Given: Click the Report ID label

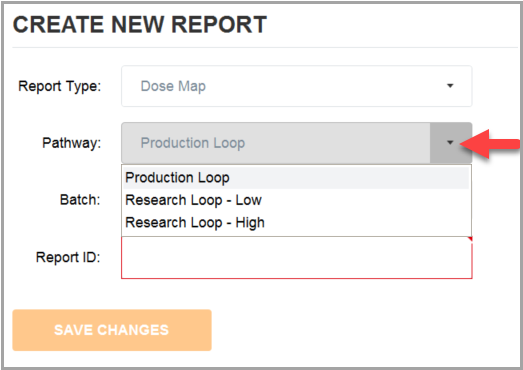Looking at the screenshot, I should pyautogui.click(x=68, y=257).
